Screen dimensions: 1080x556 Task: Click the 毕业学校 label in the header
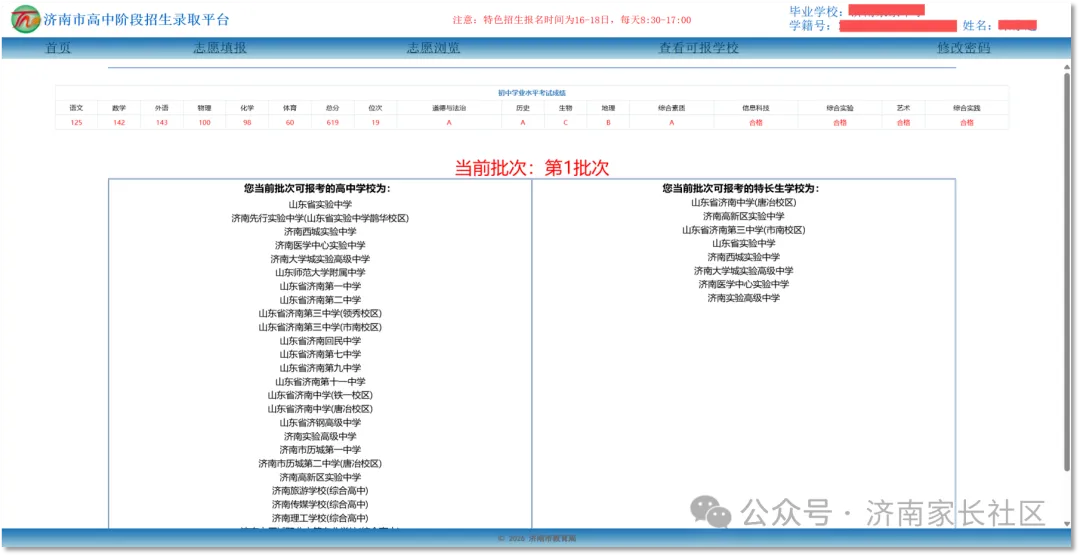point(816,12)
